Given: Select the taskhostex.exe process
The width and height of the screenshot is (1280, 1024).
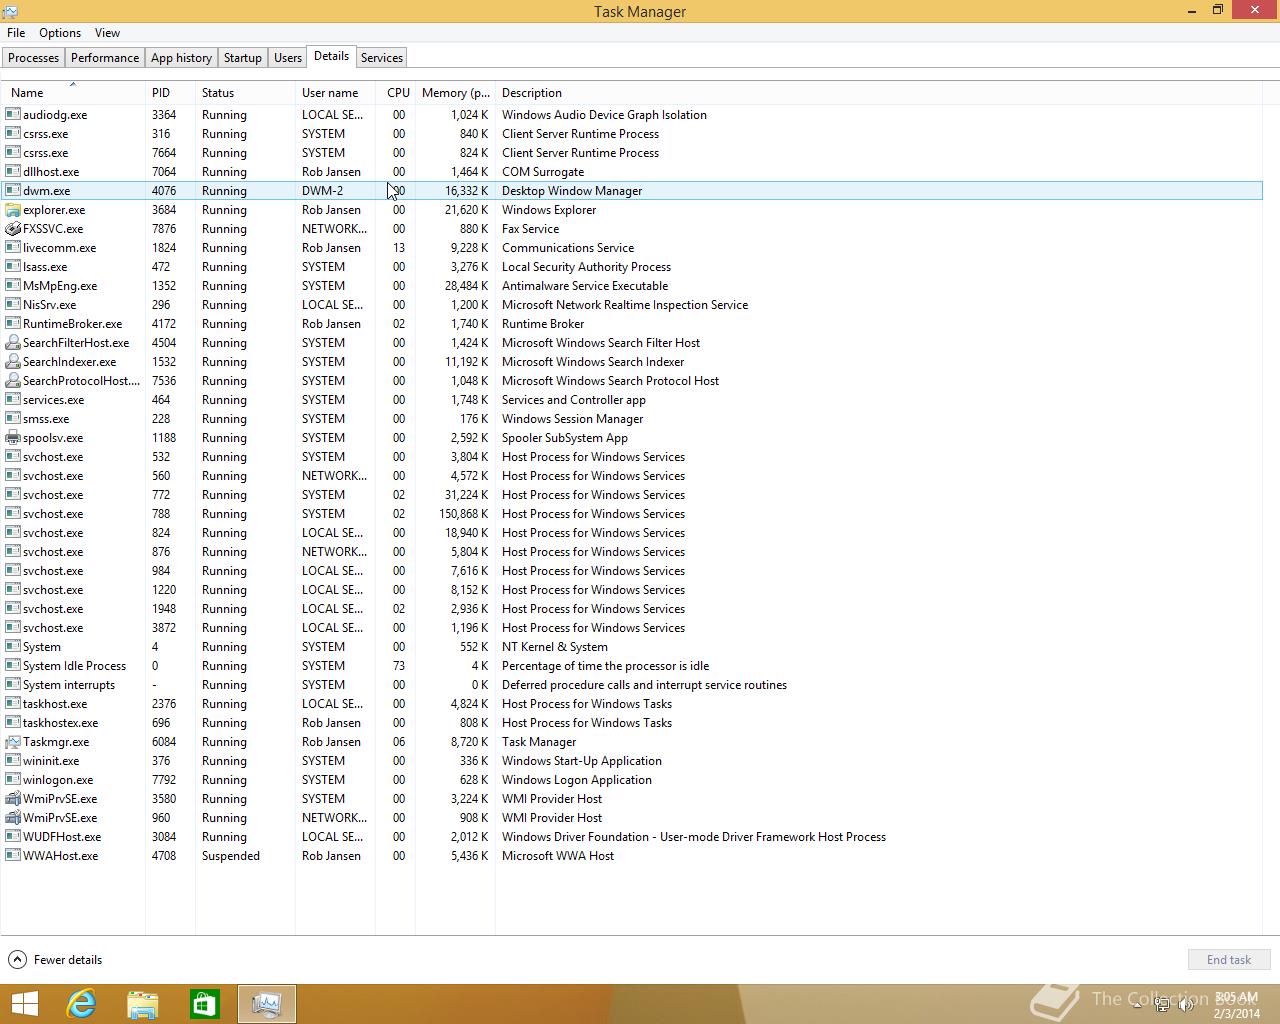Looking at the screenshot, I should (x=632, y=723).
